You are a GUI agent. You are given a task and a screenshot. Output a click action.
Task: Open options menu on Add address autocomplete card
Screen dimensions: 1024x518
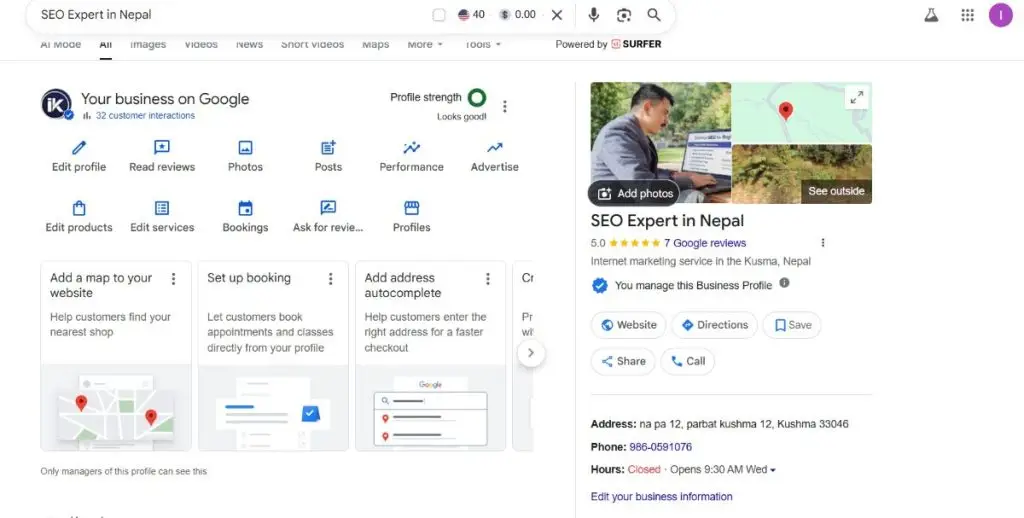click(x=487, y=279)
